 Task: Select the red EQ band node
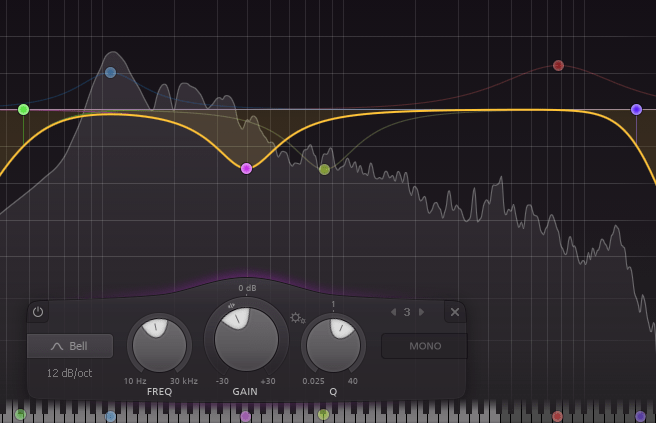558,66
